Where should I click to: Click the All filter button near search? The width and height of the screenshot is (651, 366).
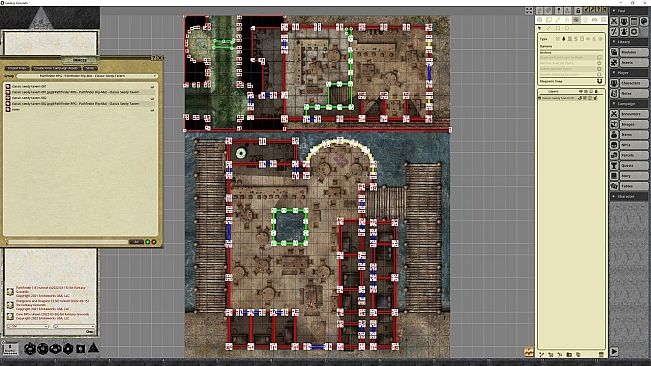point(136,242)
